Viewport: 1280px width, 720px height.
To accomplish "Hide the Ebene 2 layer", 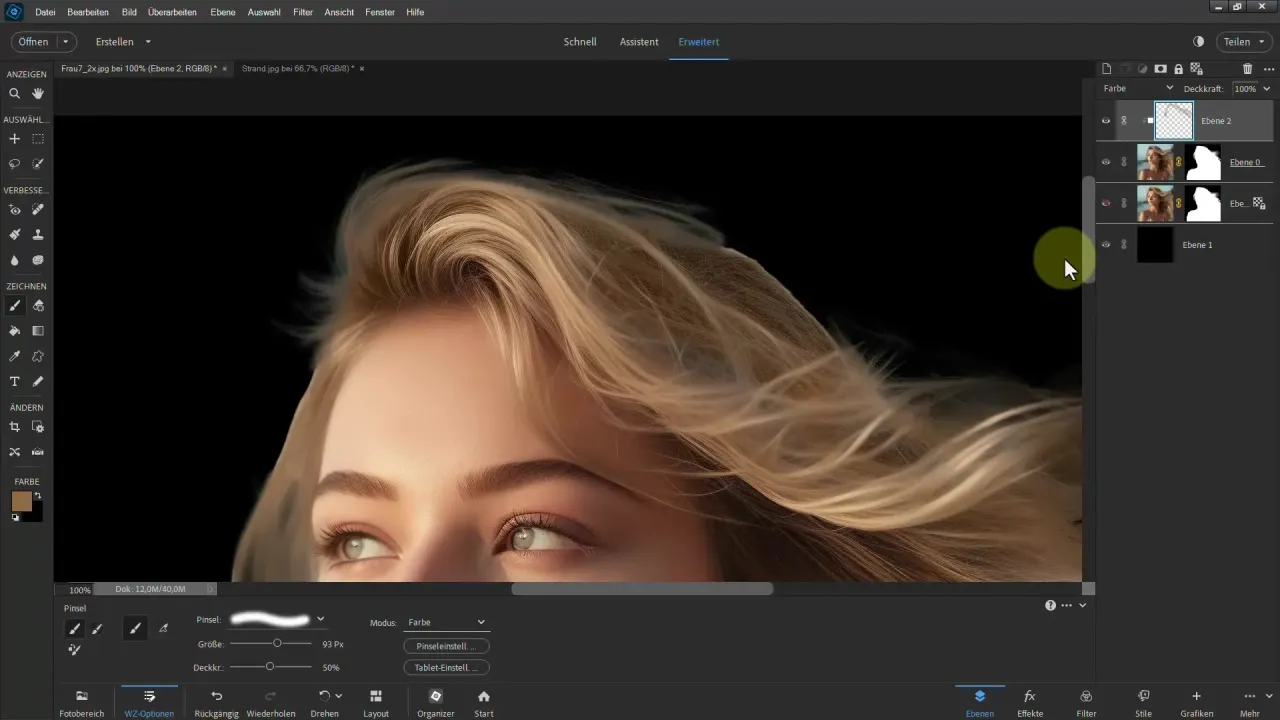I will click(x=1105, y=120).
